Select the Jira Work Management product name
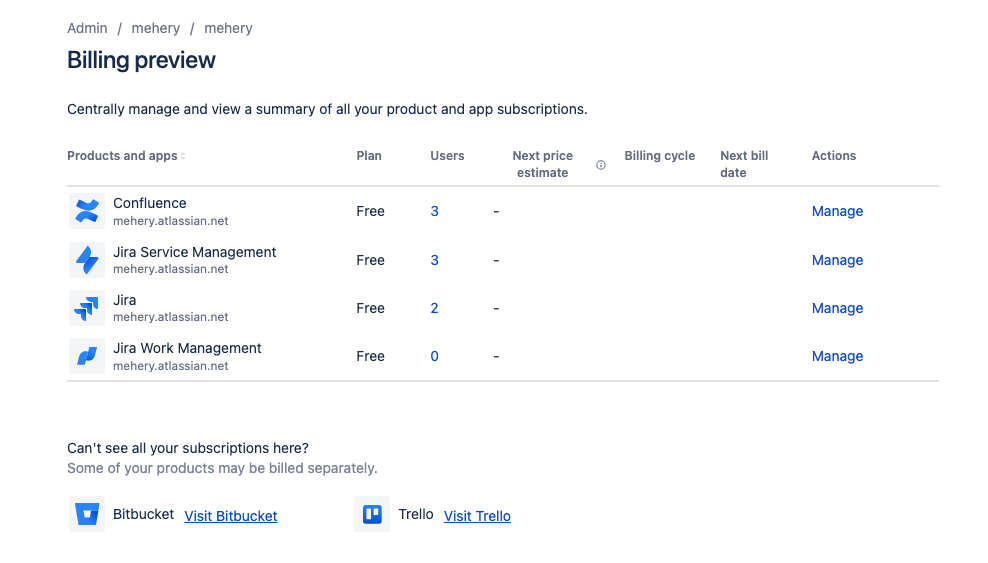 pos(187,348)
